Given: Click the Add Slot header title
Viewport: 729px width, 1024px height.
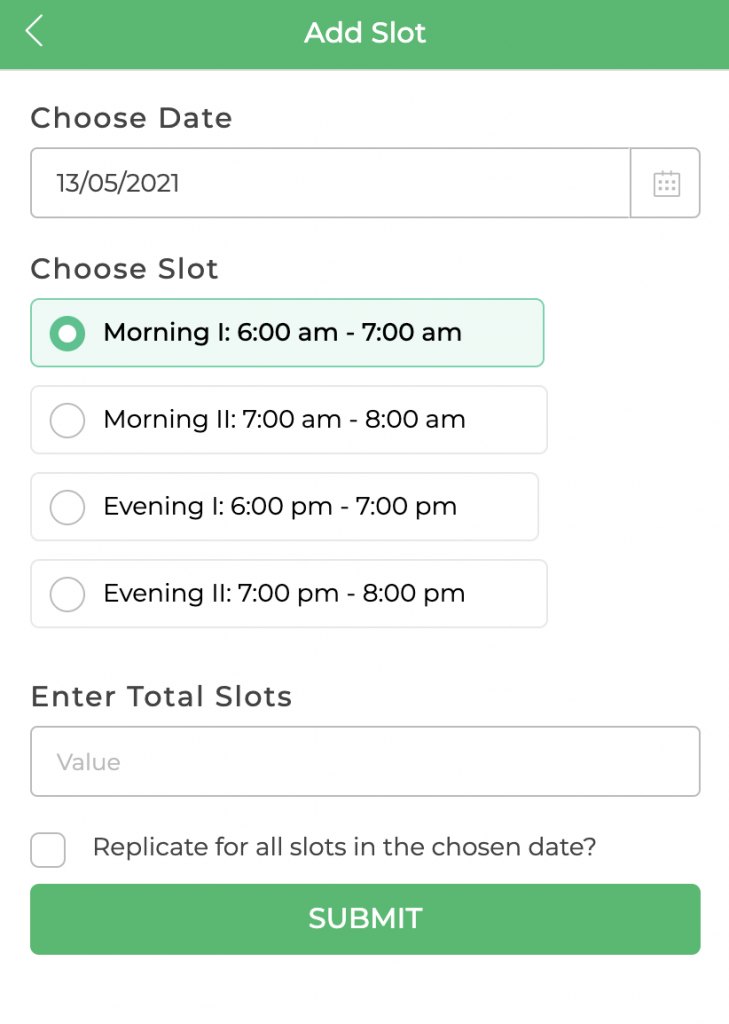Looking at the screenshot, I should [x=365, y=33].
